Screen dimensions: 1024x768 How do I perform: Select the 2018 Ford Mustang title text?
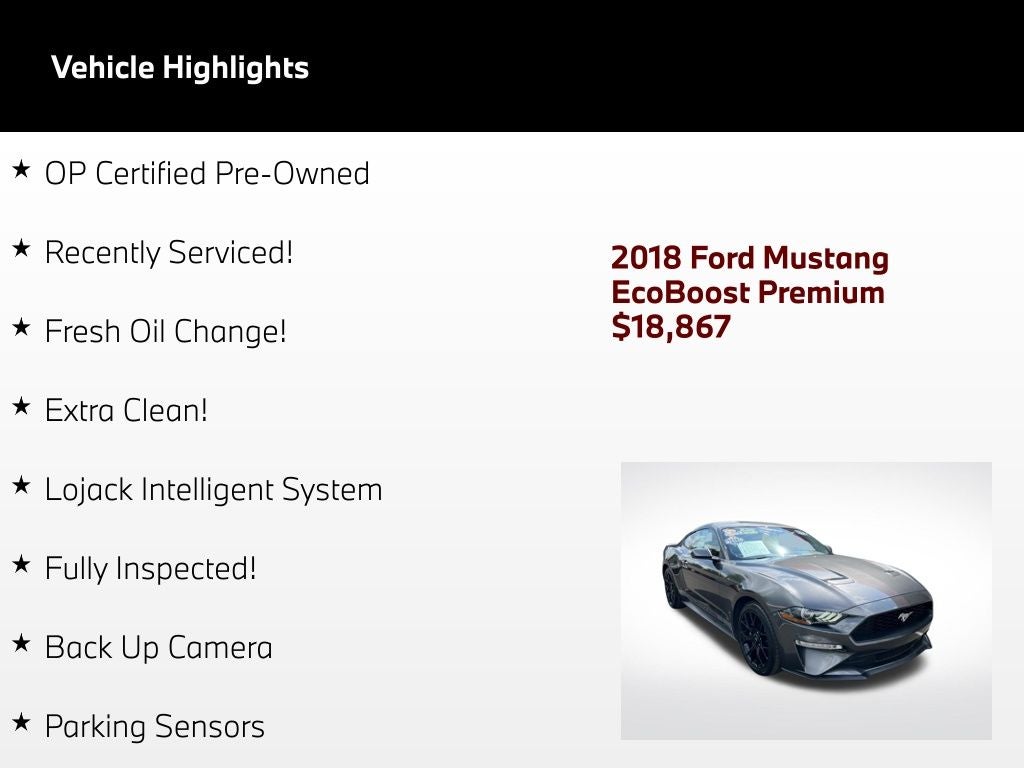pos(749,258)
